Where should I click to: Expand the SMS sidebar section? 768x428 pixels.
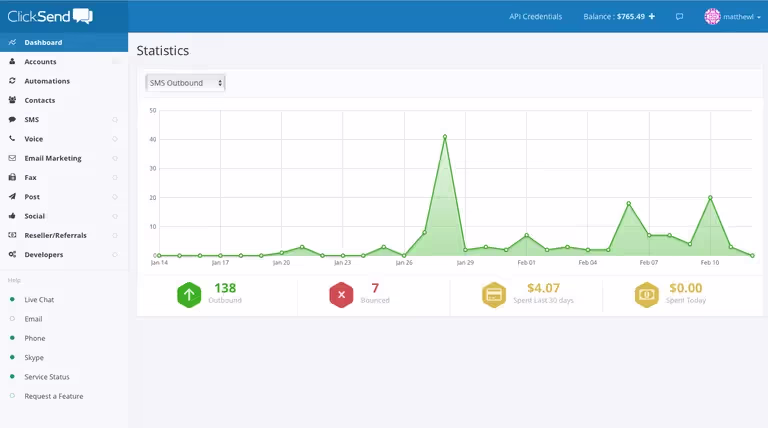pyautogui.click(x=32, y=120)
